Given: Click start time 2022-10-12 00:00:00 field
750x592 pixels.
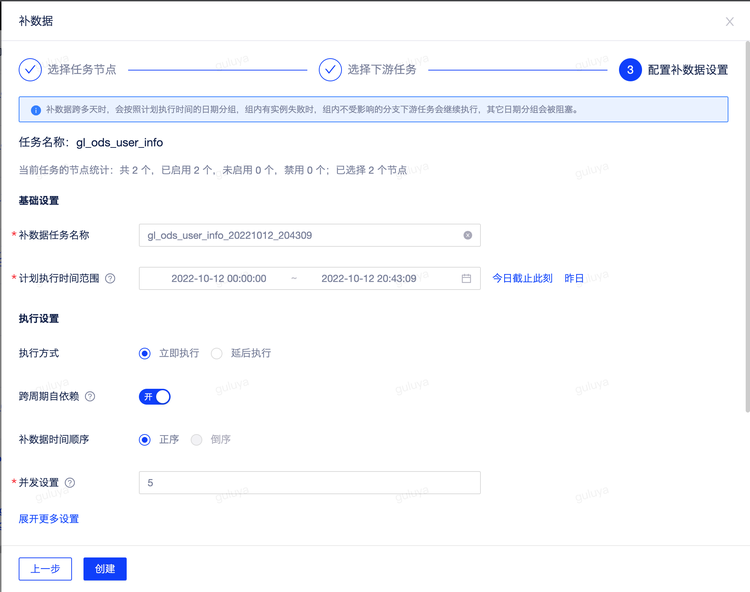Looking at the screenshot, I should click(219, 279).
